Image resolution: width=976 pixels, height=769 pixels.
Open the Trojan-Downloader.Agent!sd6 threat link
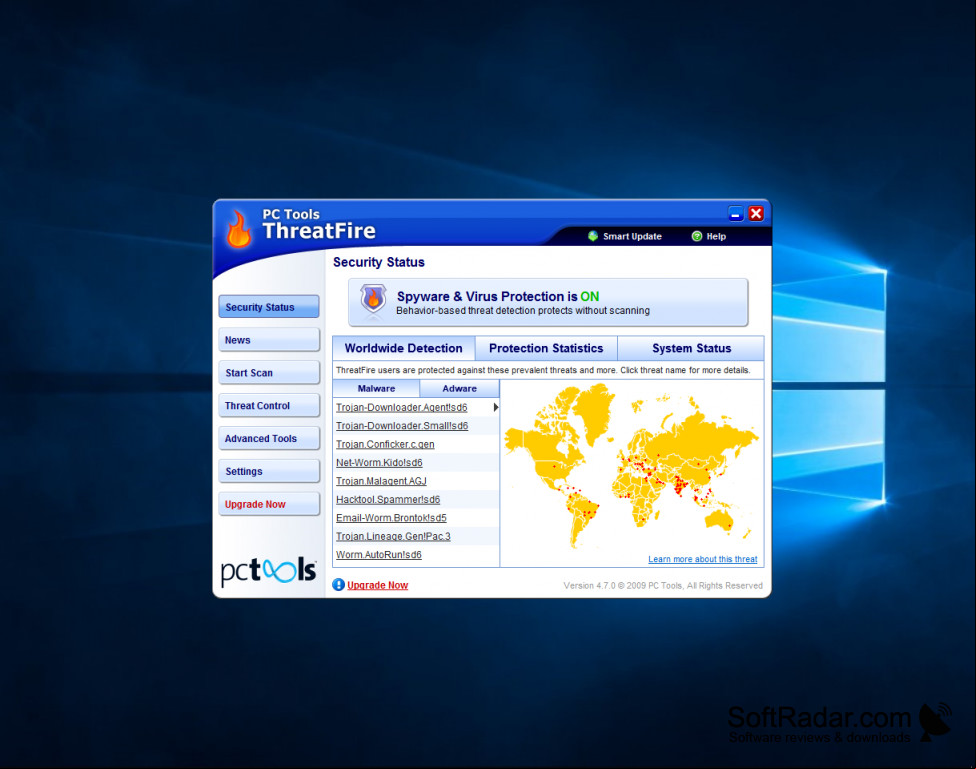pyautogui.click(x=401, y=407)
